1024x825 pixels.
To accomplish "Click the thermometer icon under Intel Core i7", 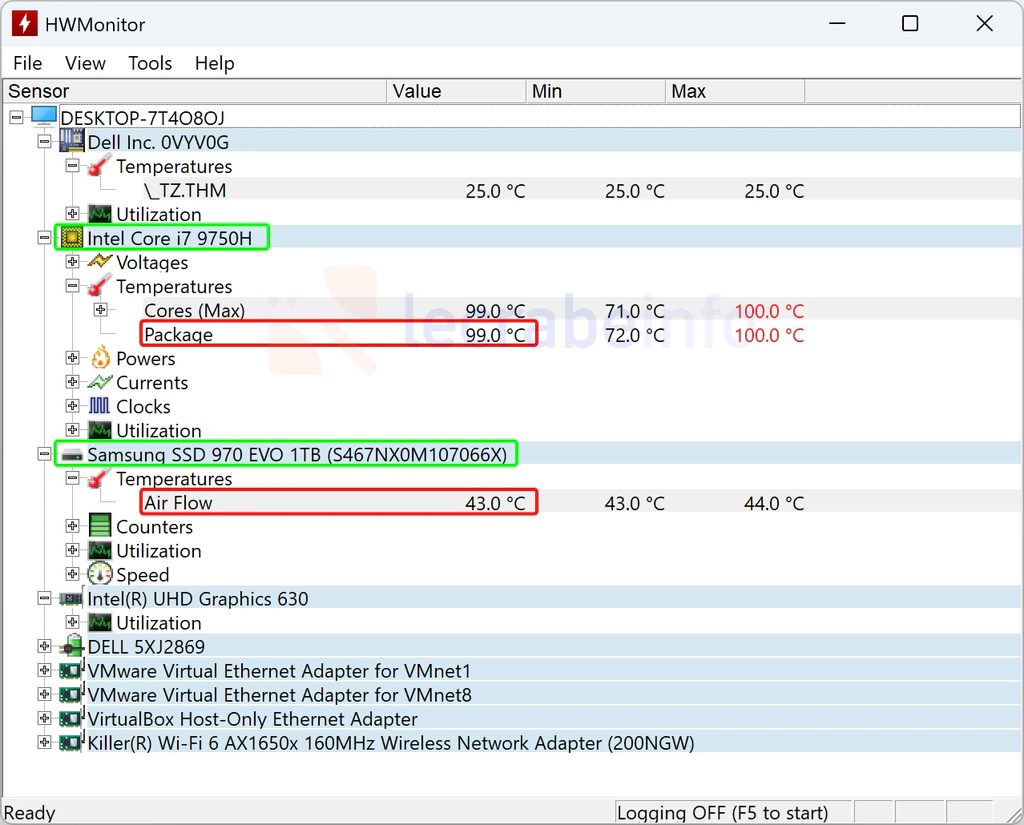I will [99, 286].
